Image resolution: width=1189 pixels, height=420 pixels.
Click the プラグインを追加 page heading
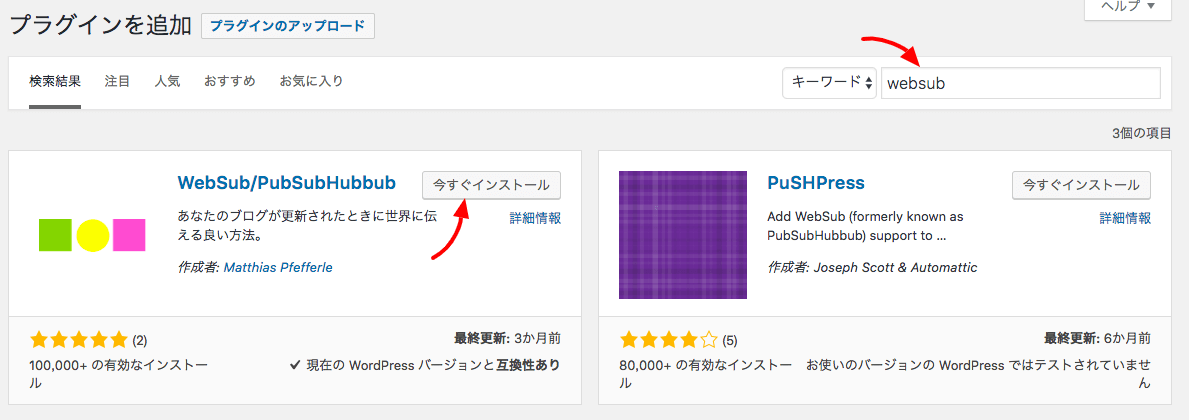pos(100,26)
